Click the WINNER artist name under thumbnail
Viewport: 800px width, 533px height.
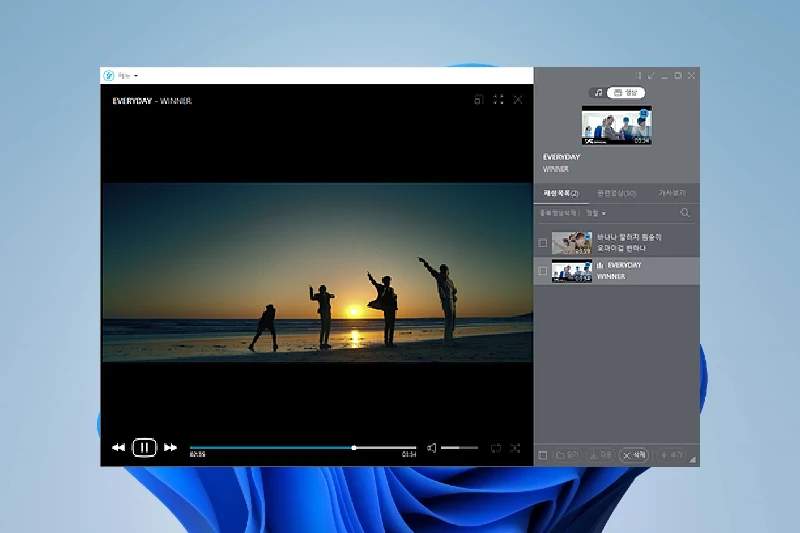coord(556,169)
